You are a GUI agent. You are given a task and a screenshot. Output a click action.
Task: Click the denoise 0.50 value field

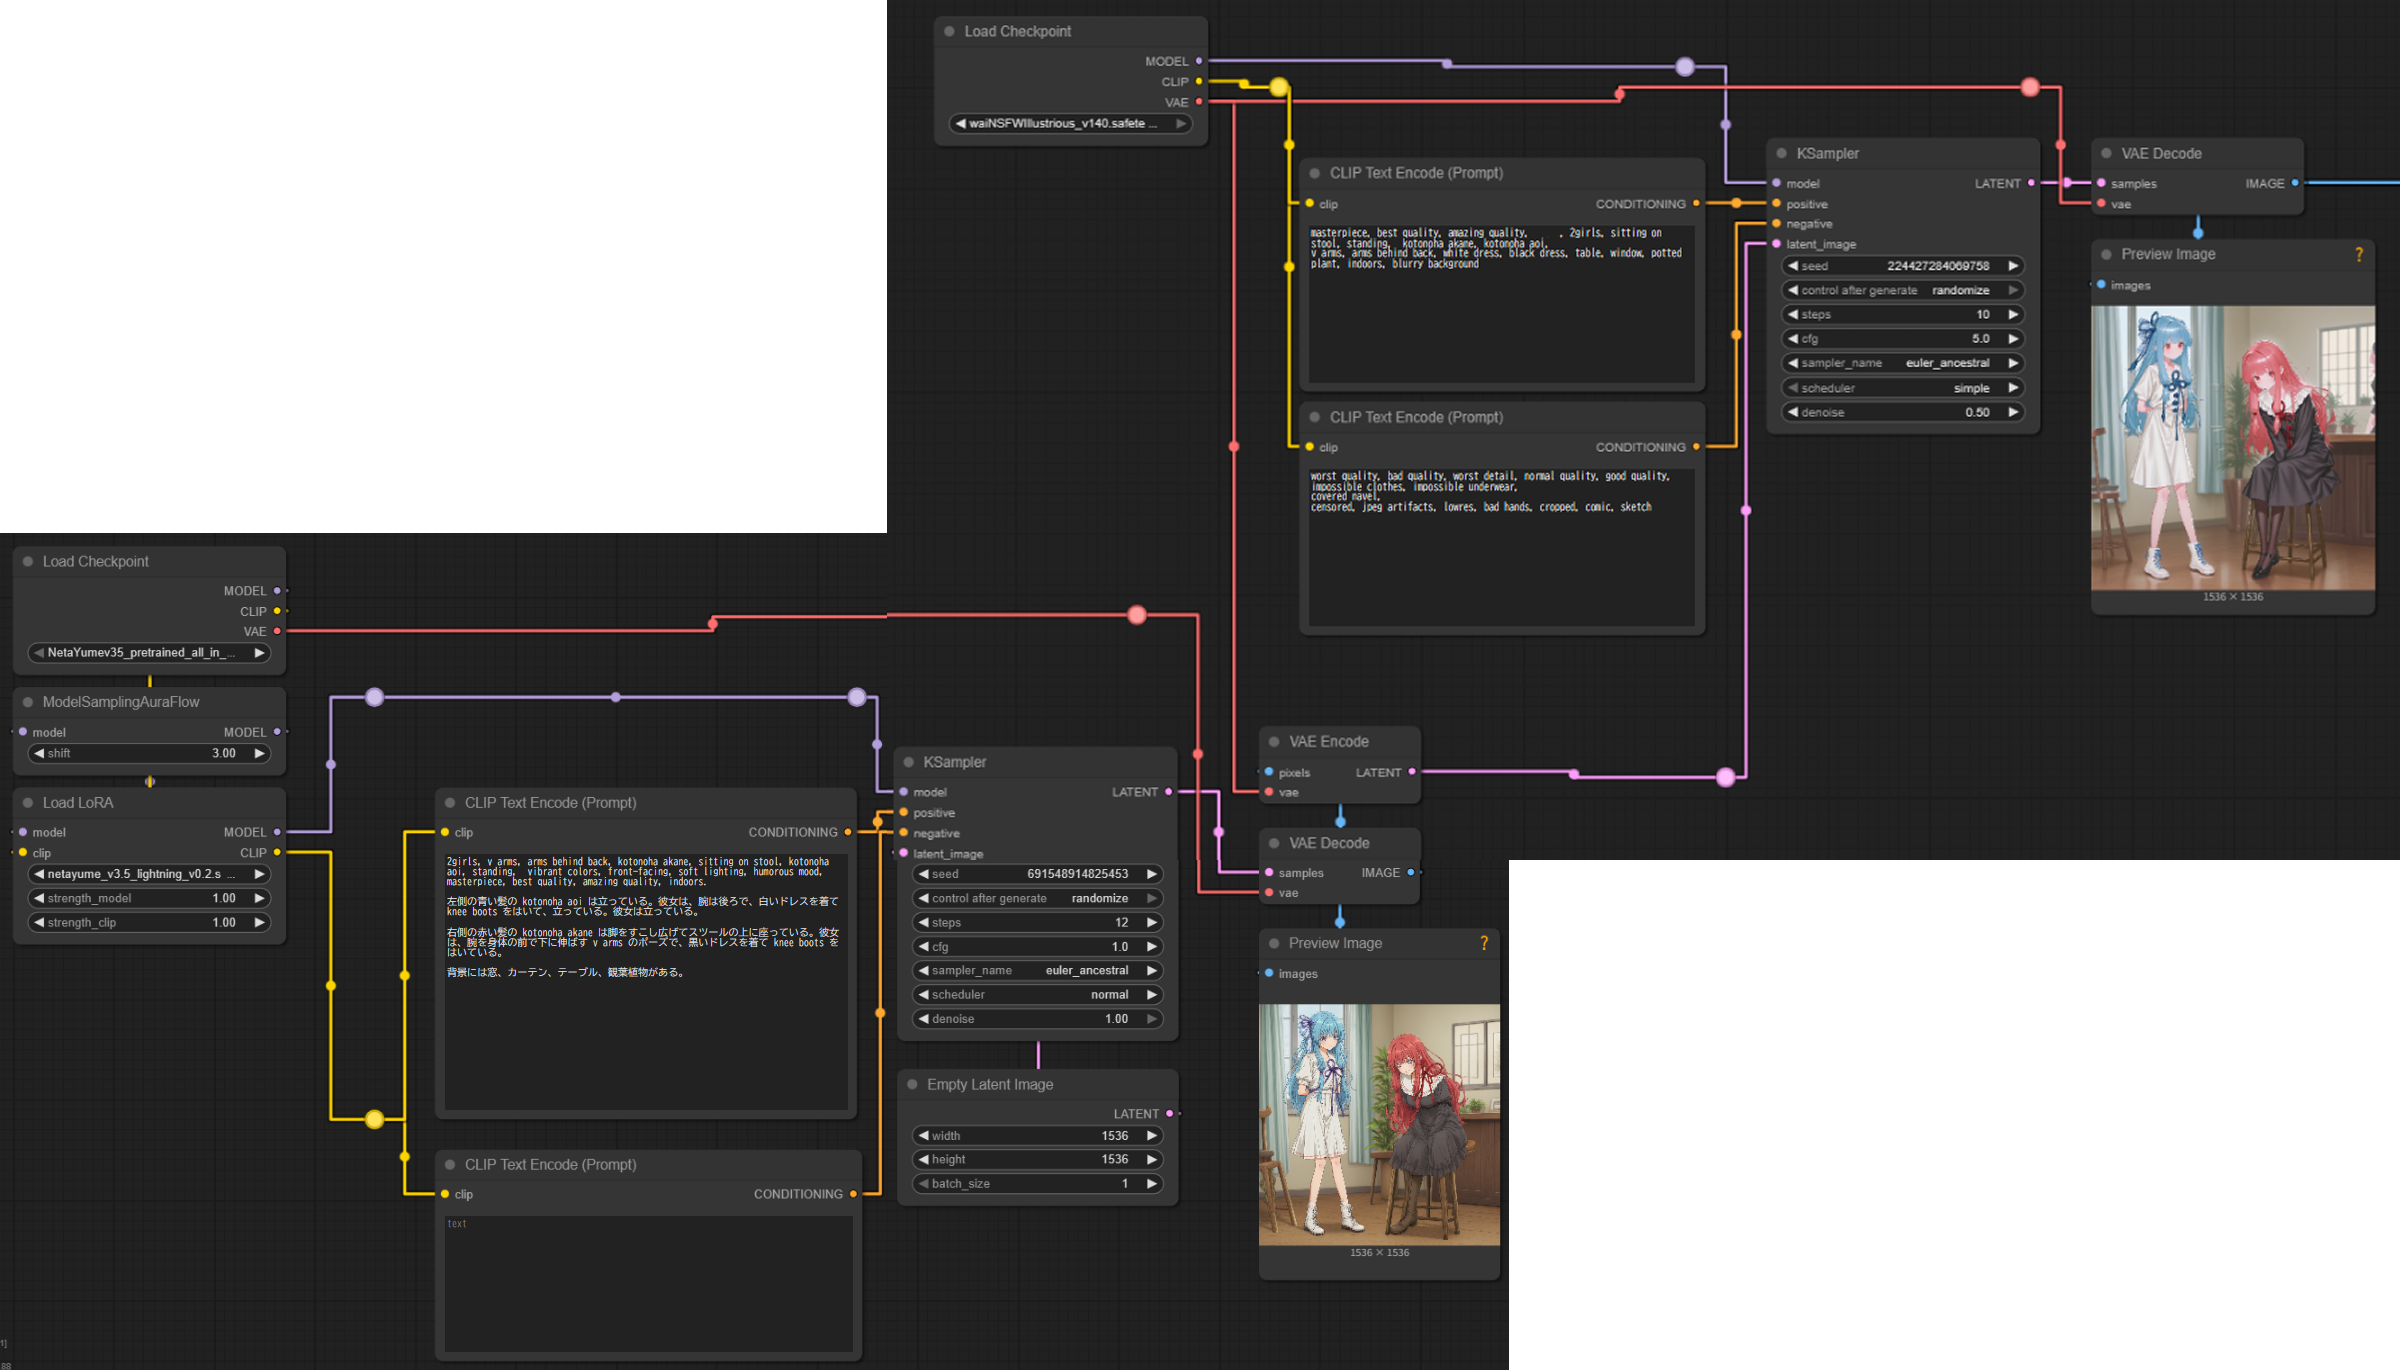[1902, 412]
